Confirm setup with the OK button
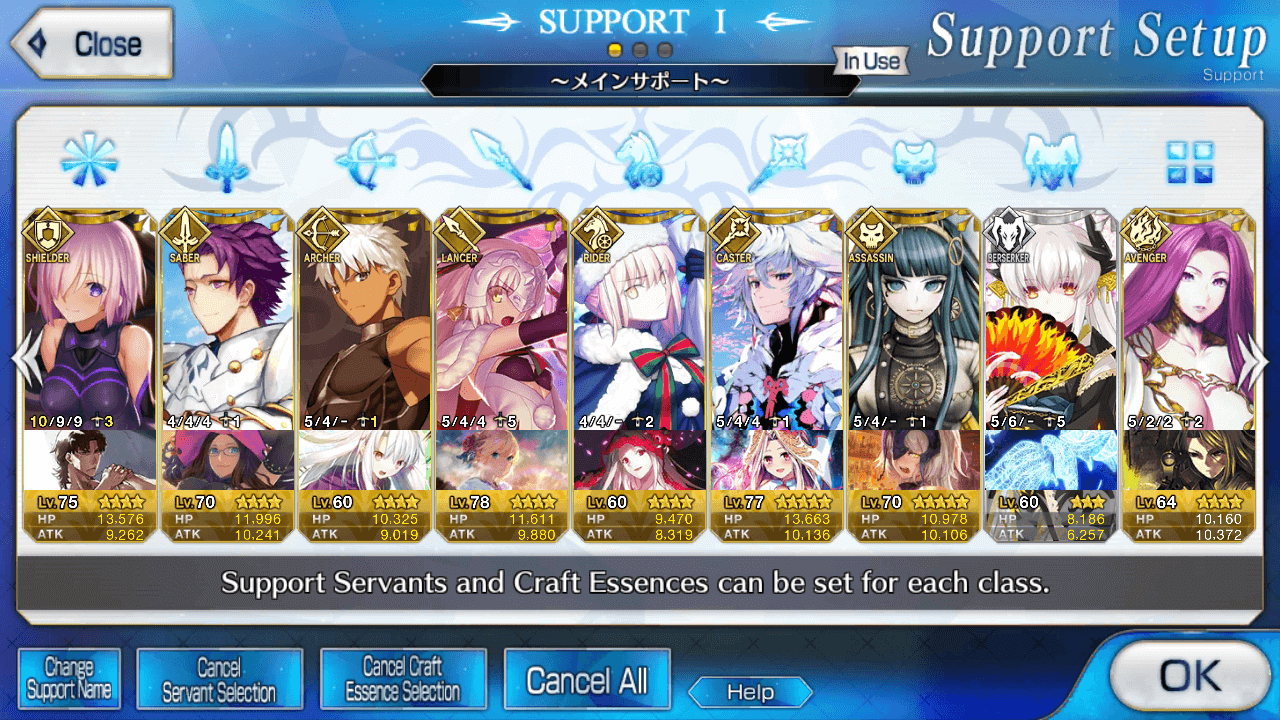 (x=1189, y=676)
